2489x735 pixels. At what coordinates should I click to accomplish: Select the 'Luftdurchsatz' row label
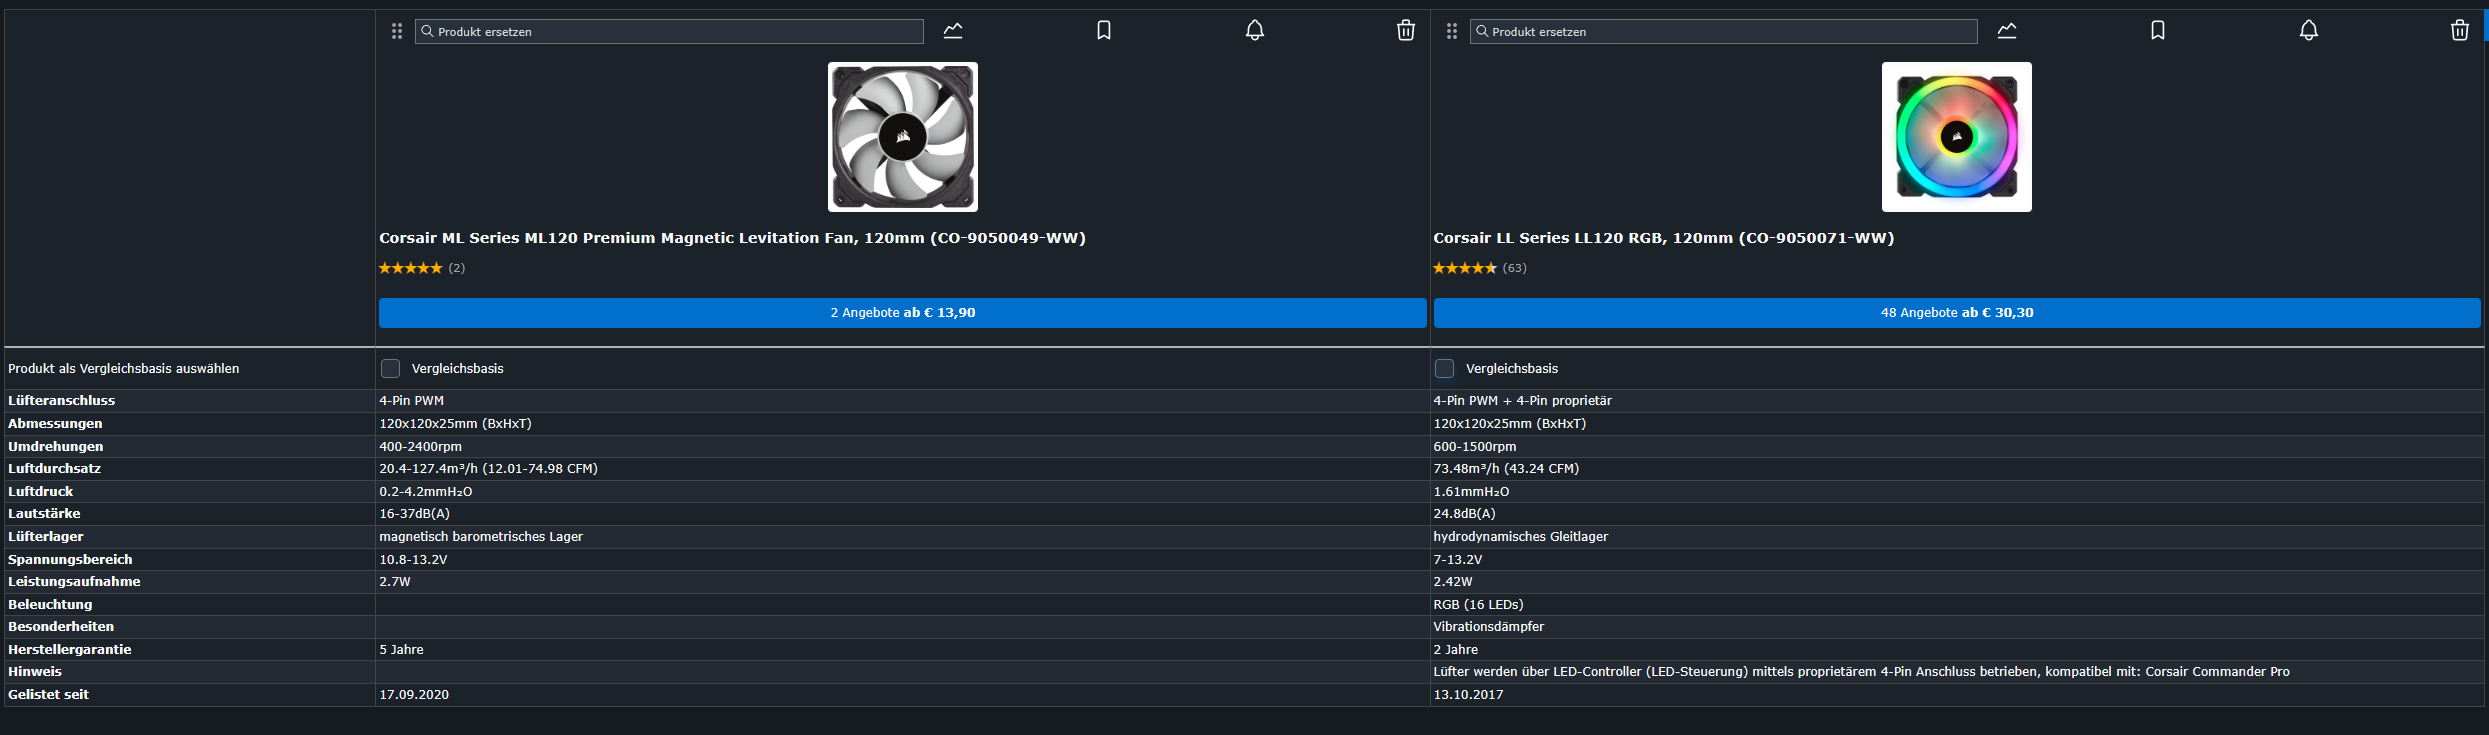point(55,469)
